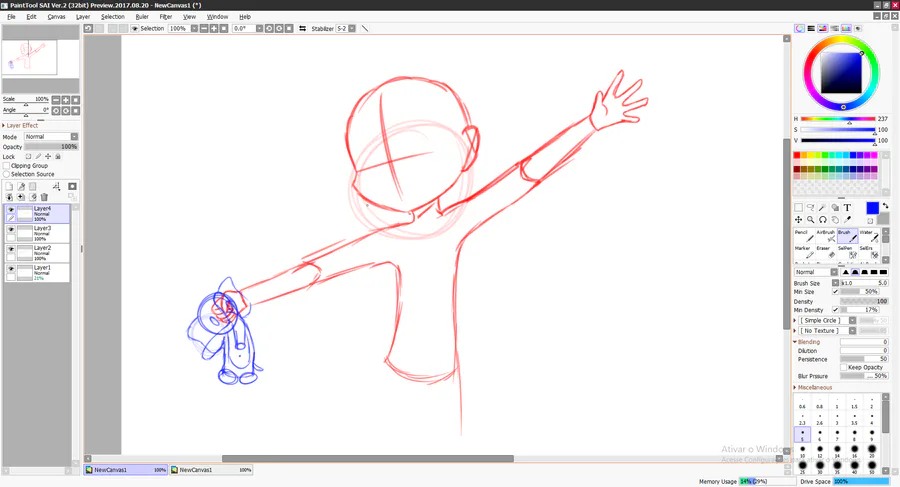This screenshot has height=487, width=900.
Task: Select the Hand tool
Action: point(835,219)
